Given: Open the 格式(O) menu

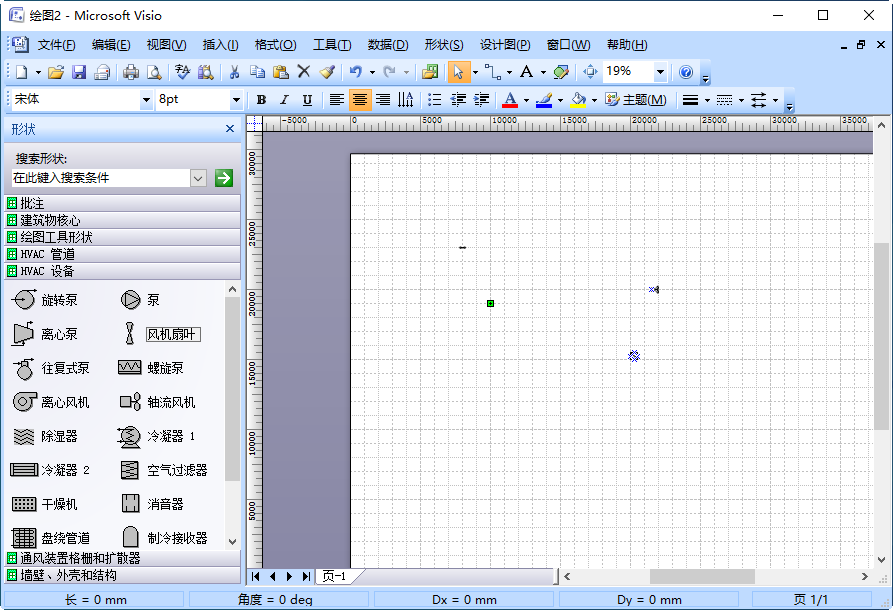Looking at the screenshot, I should [x=276, y=45].
